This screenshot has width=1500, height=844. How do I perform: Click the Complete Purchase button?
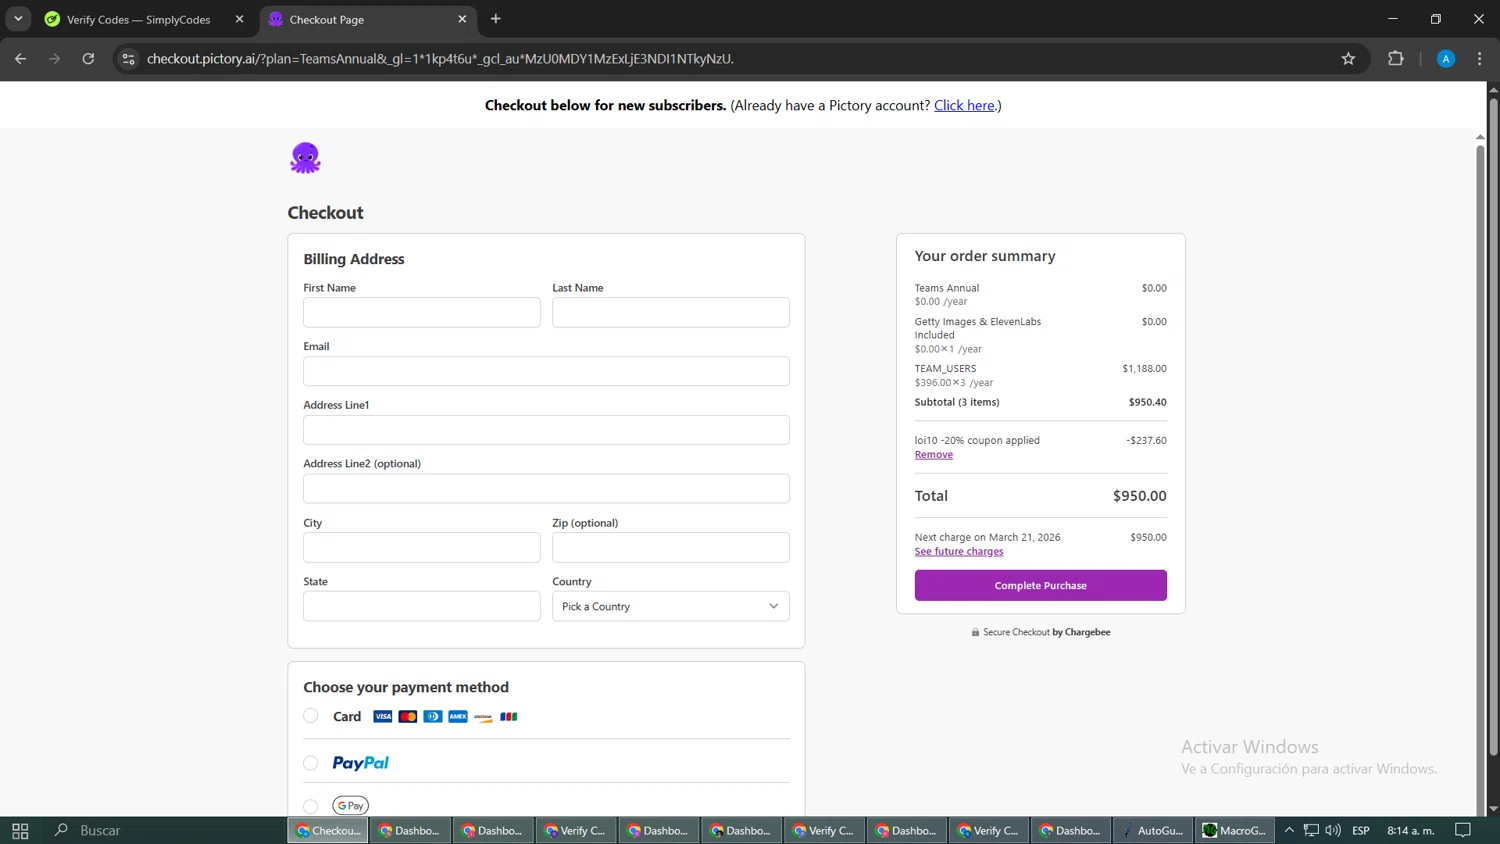tap(1040, 585)
